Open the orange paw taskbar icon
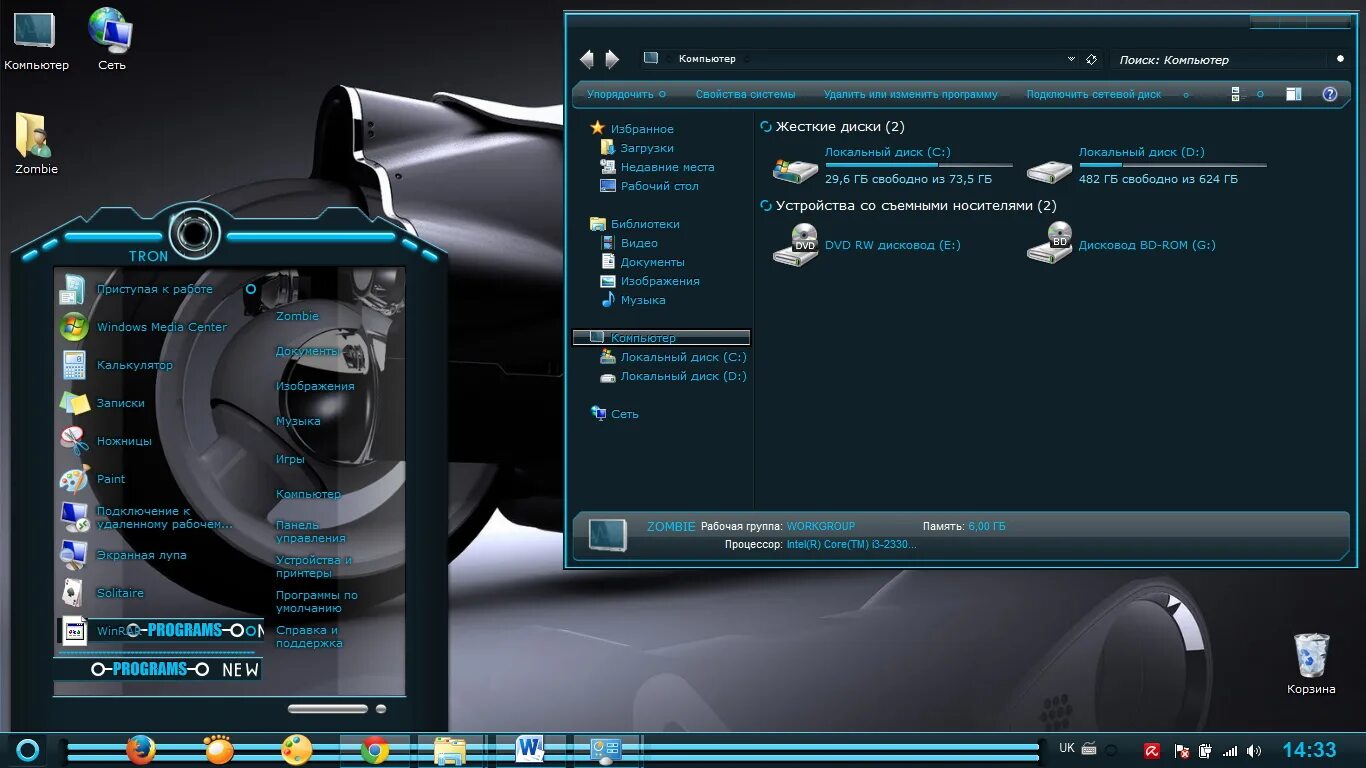The height and width of the screenshot is (768, 1366). pyautogui.click(x=219, y=750)
